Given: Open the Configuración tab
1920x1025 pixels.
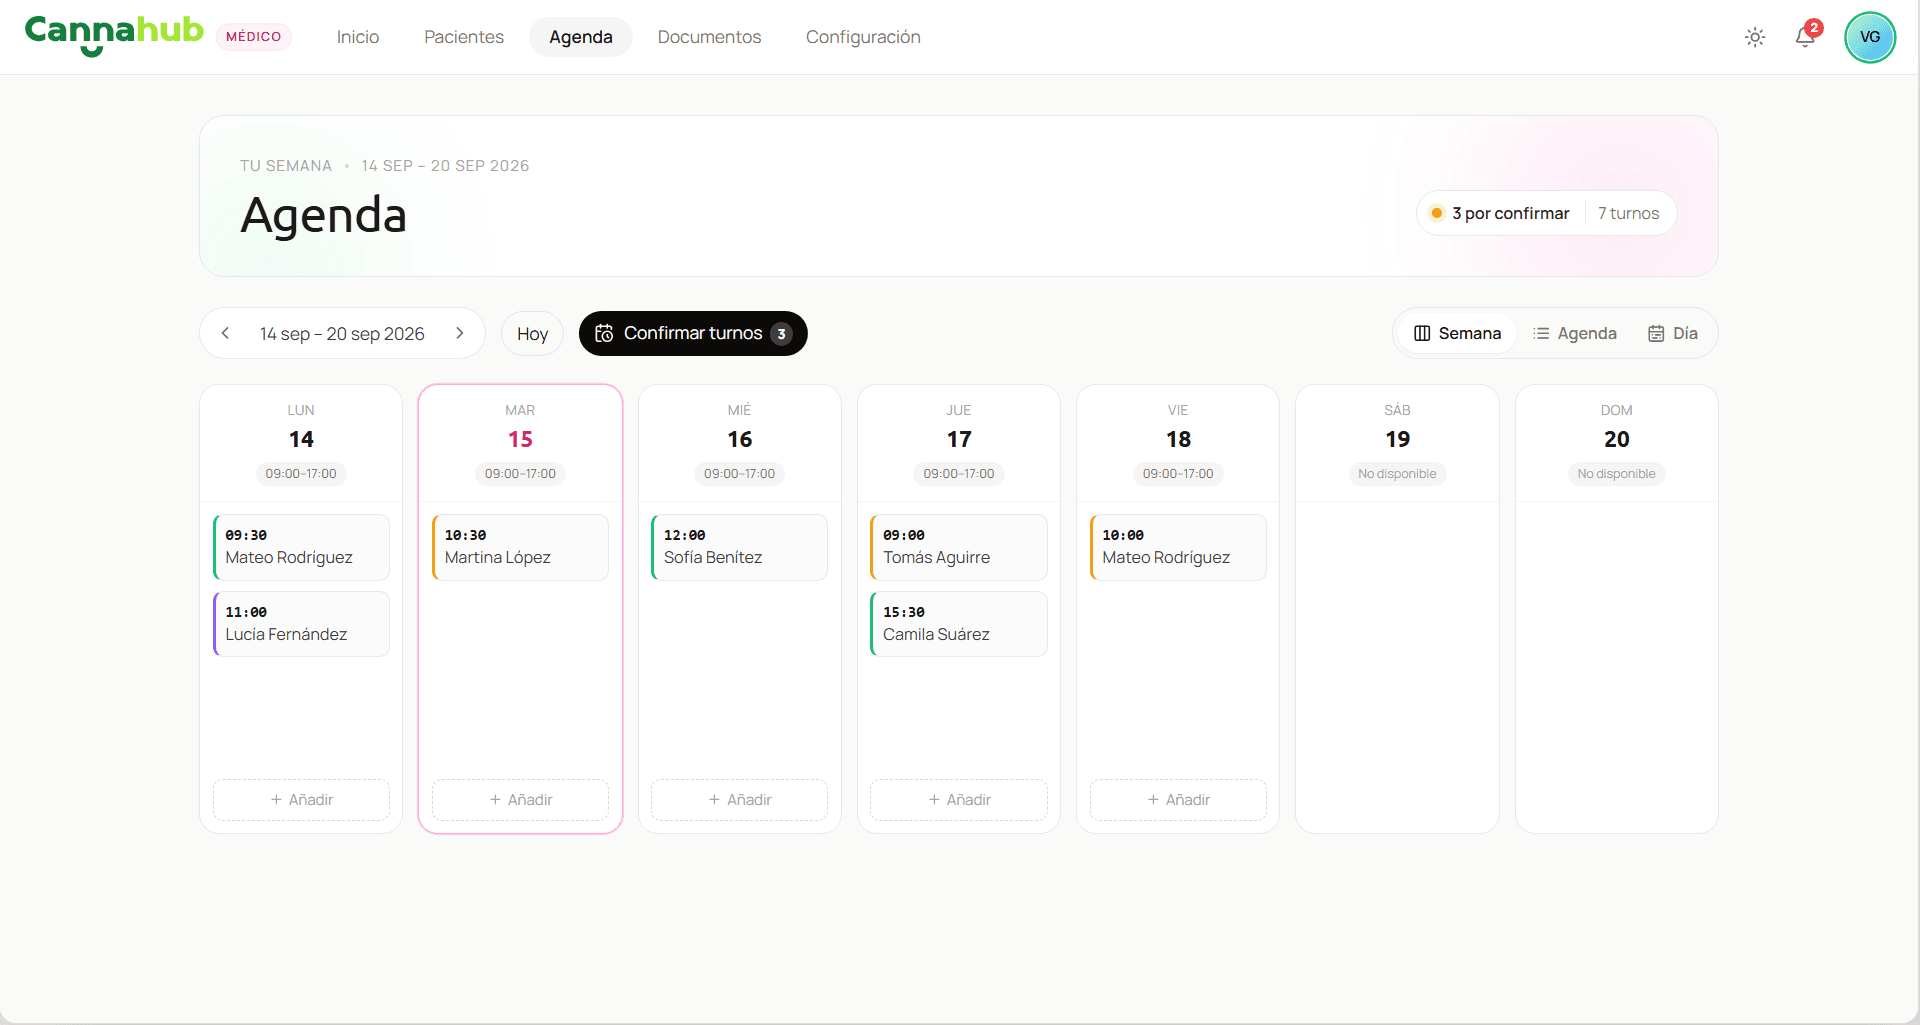Looking at the screenshot, I should pyautogui.click(x=863, y=37).
